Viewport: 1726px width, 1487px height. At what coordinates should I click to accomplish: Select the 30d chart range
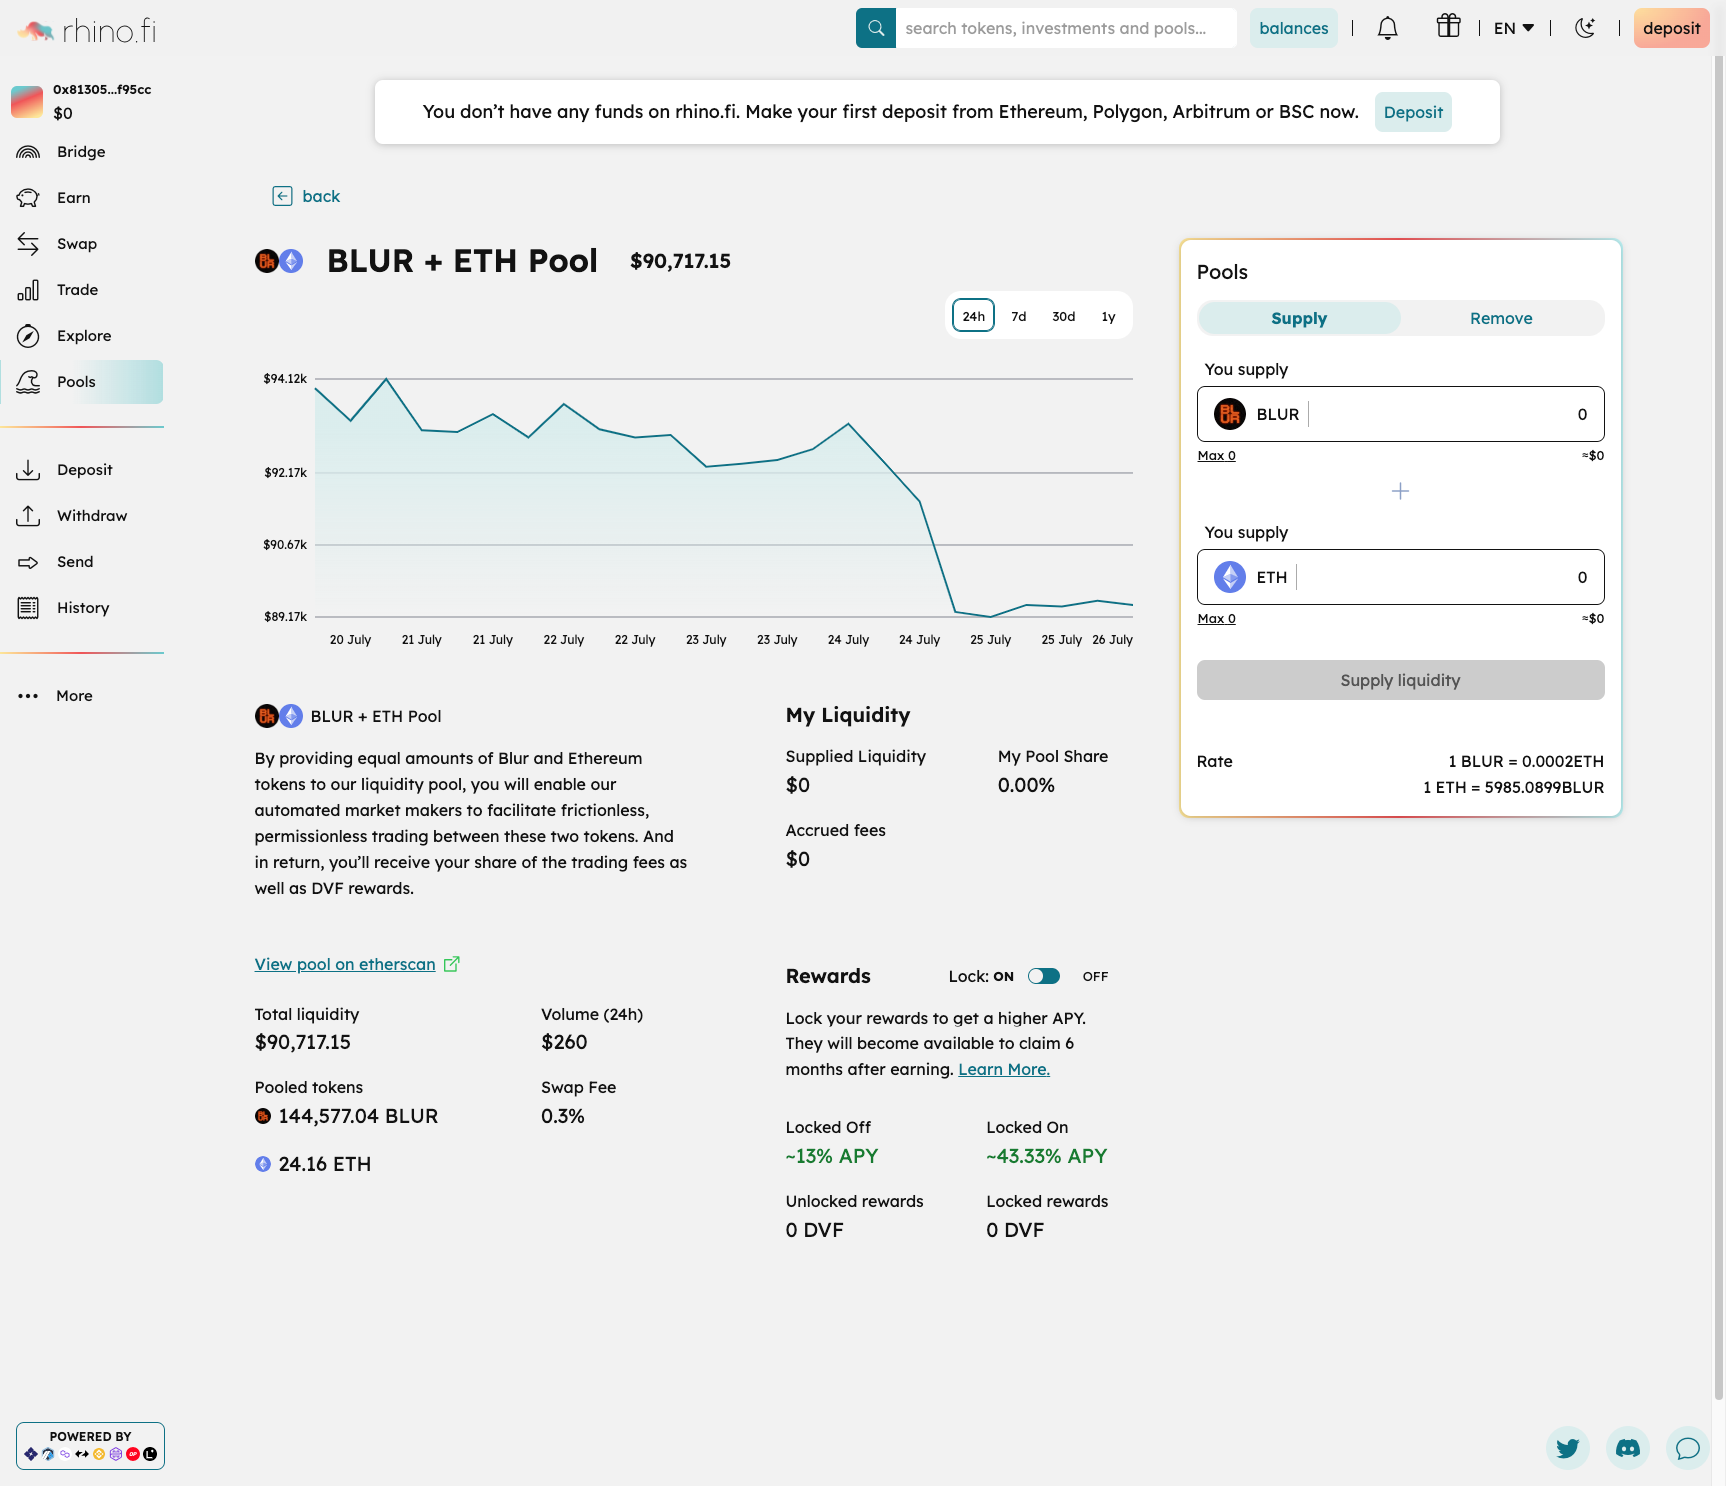1064,316
